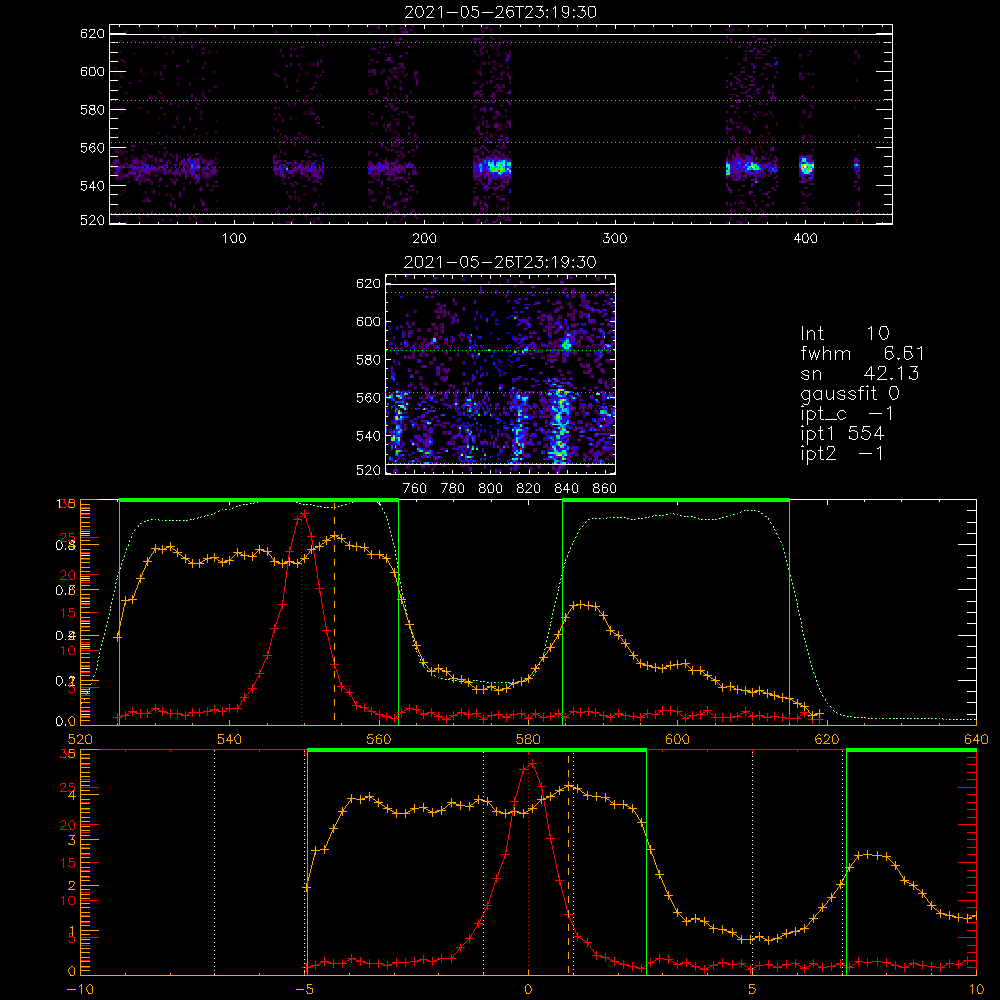
Task: Click the middle image title timestamp
Action: [500, 262]
